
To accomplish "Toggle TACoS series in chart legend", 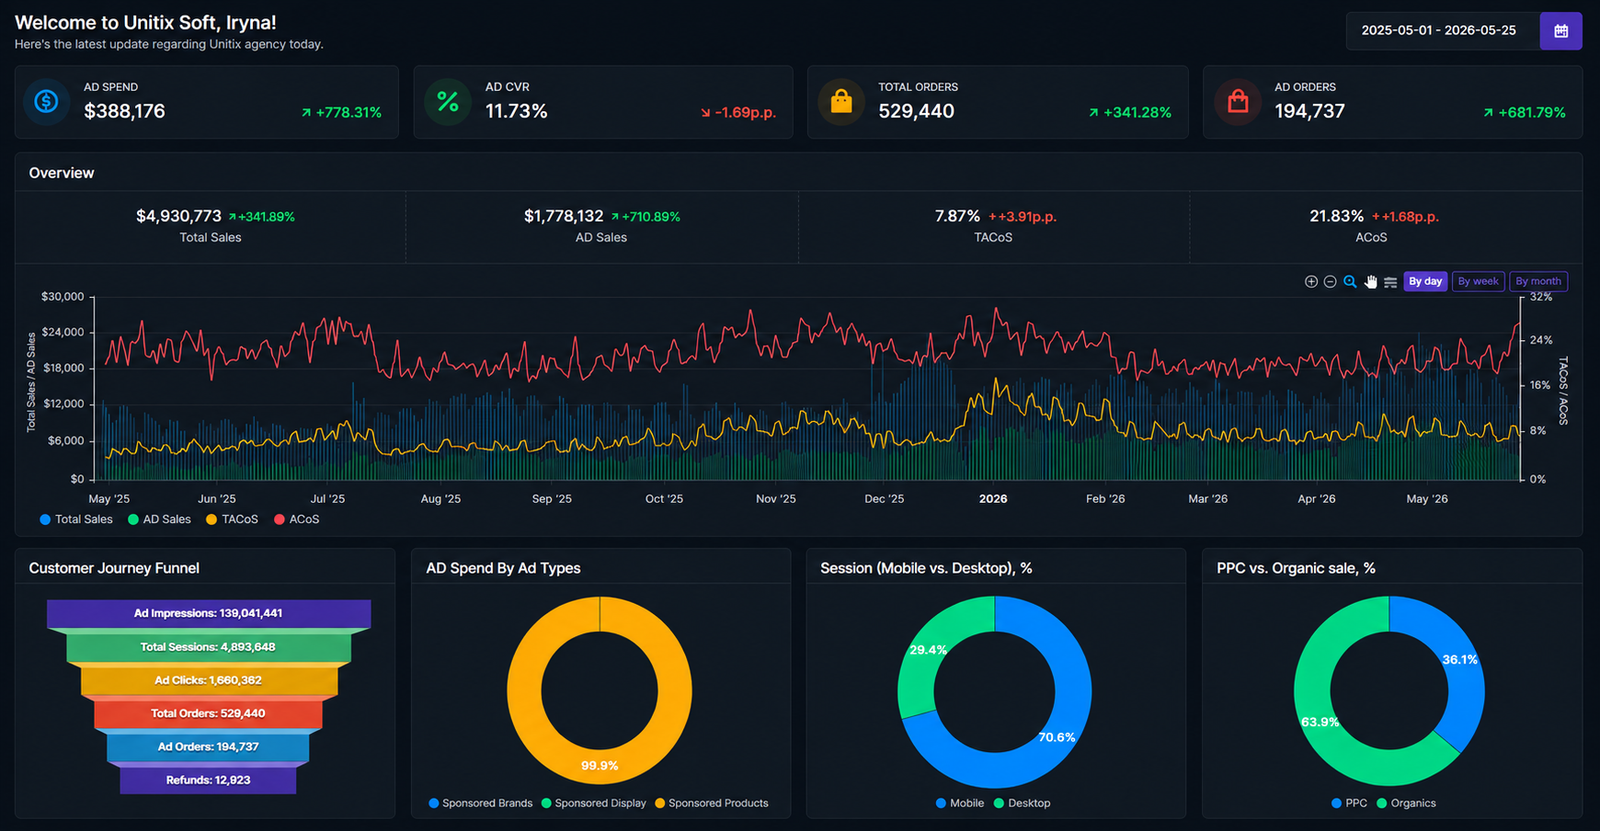I will tap(232, 519).
